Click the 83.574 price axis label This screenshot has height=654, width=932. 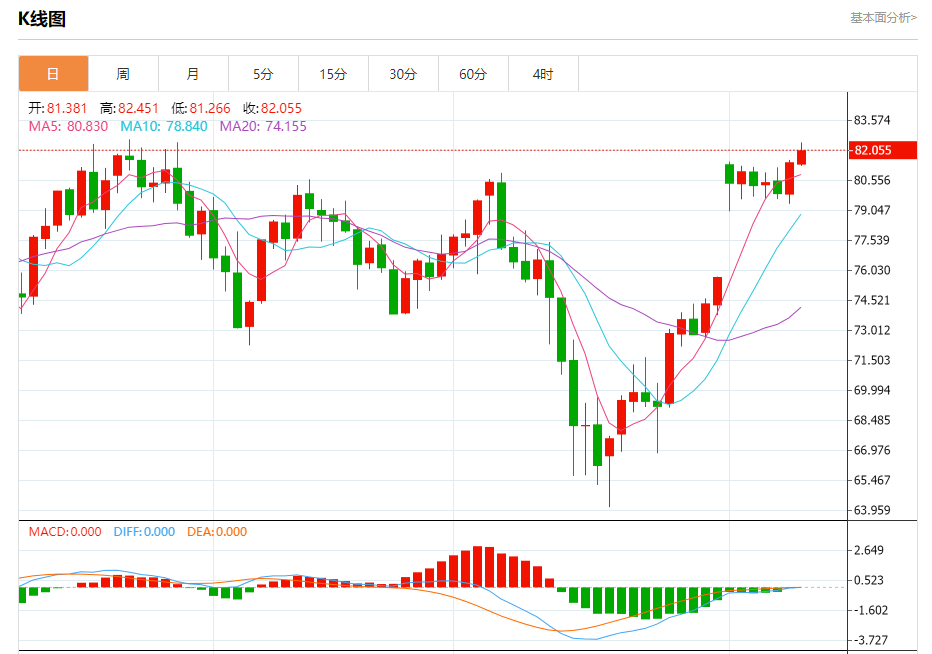click(872, 120)
